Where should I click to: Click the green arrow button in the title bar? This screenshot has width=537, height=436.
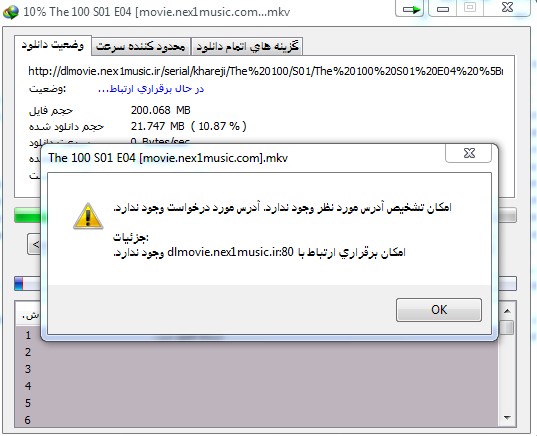coord(410,8)
